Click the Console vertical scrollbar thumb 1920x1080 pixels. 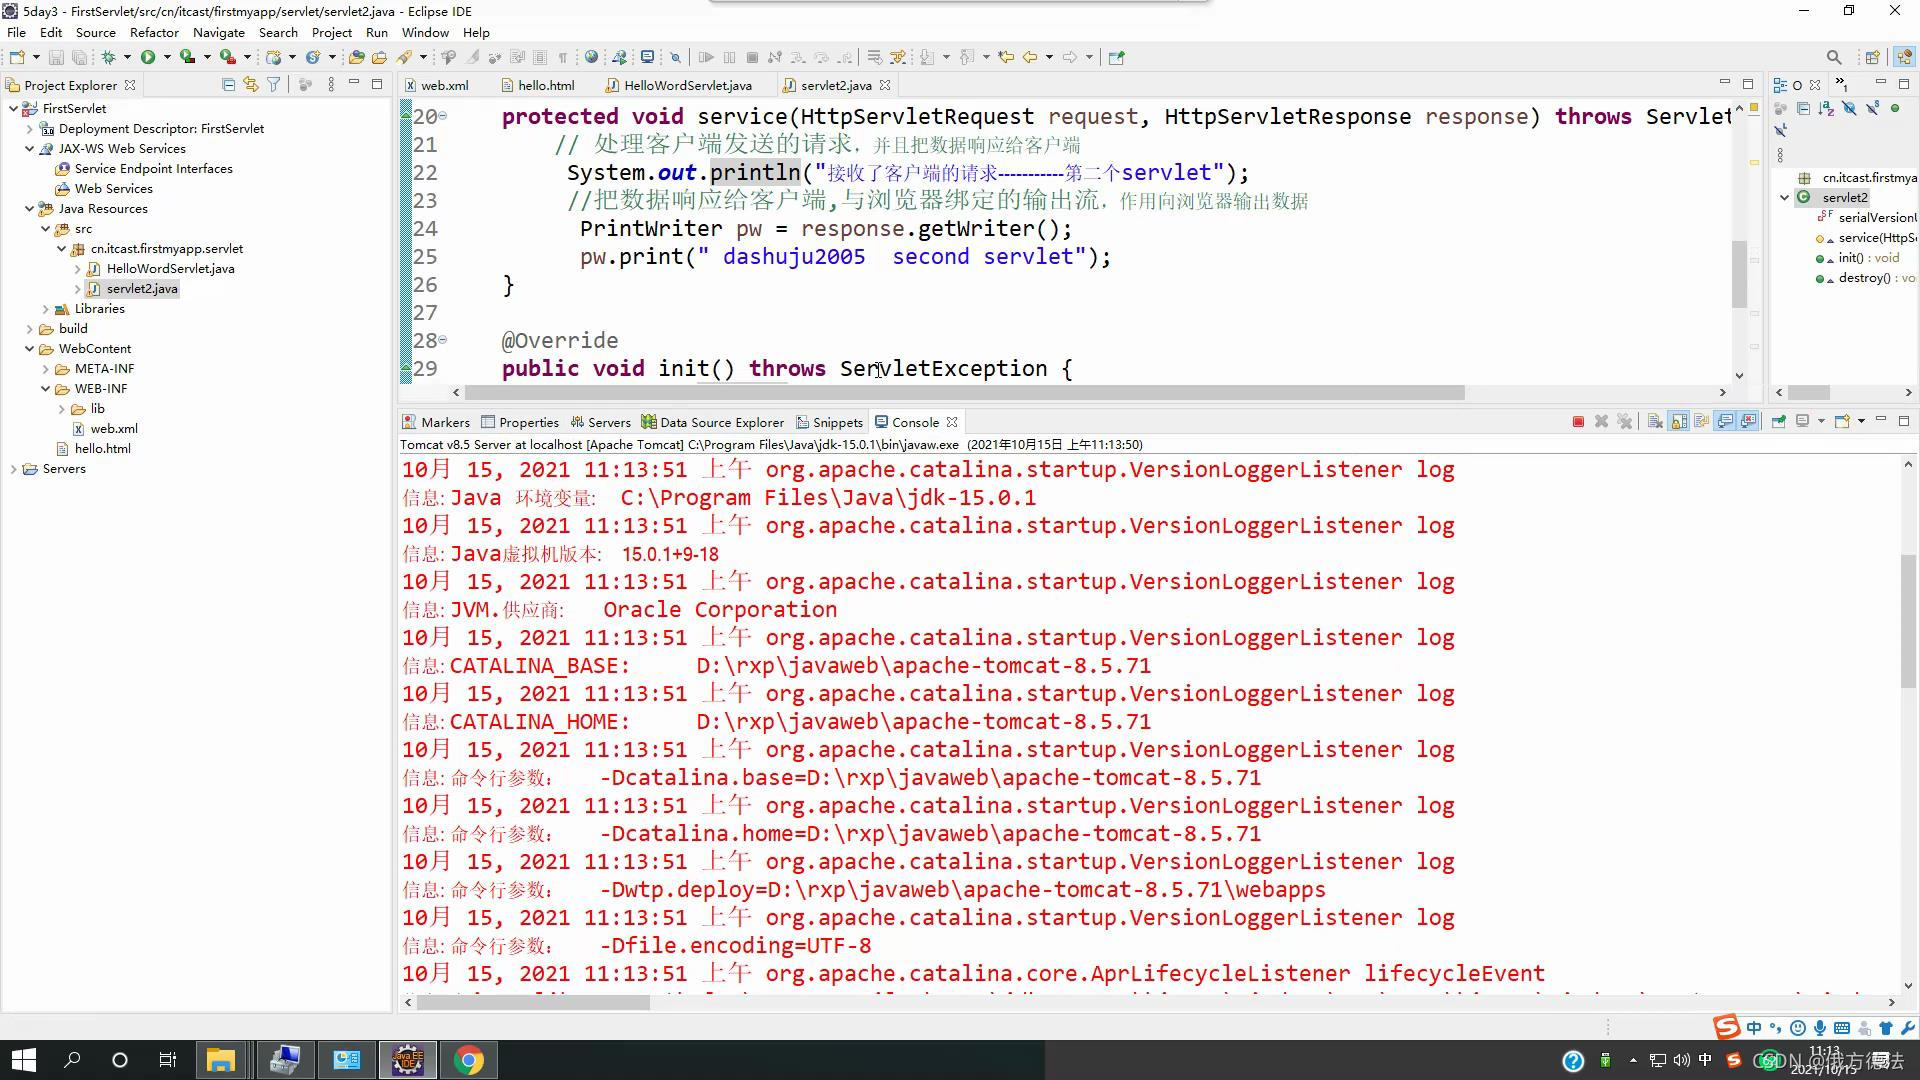click(1908, 620)
